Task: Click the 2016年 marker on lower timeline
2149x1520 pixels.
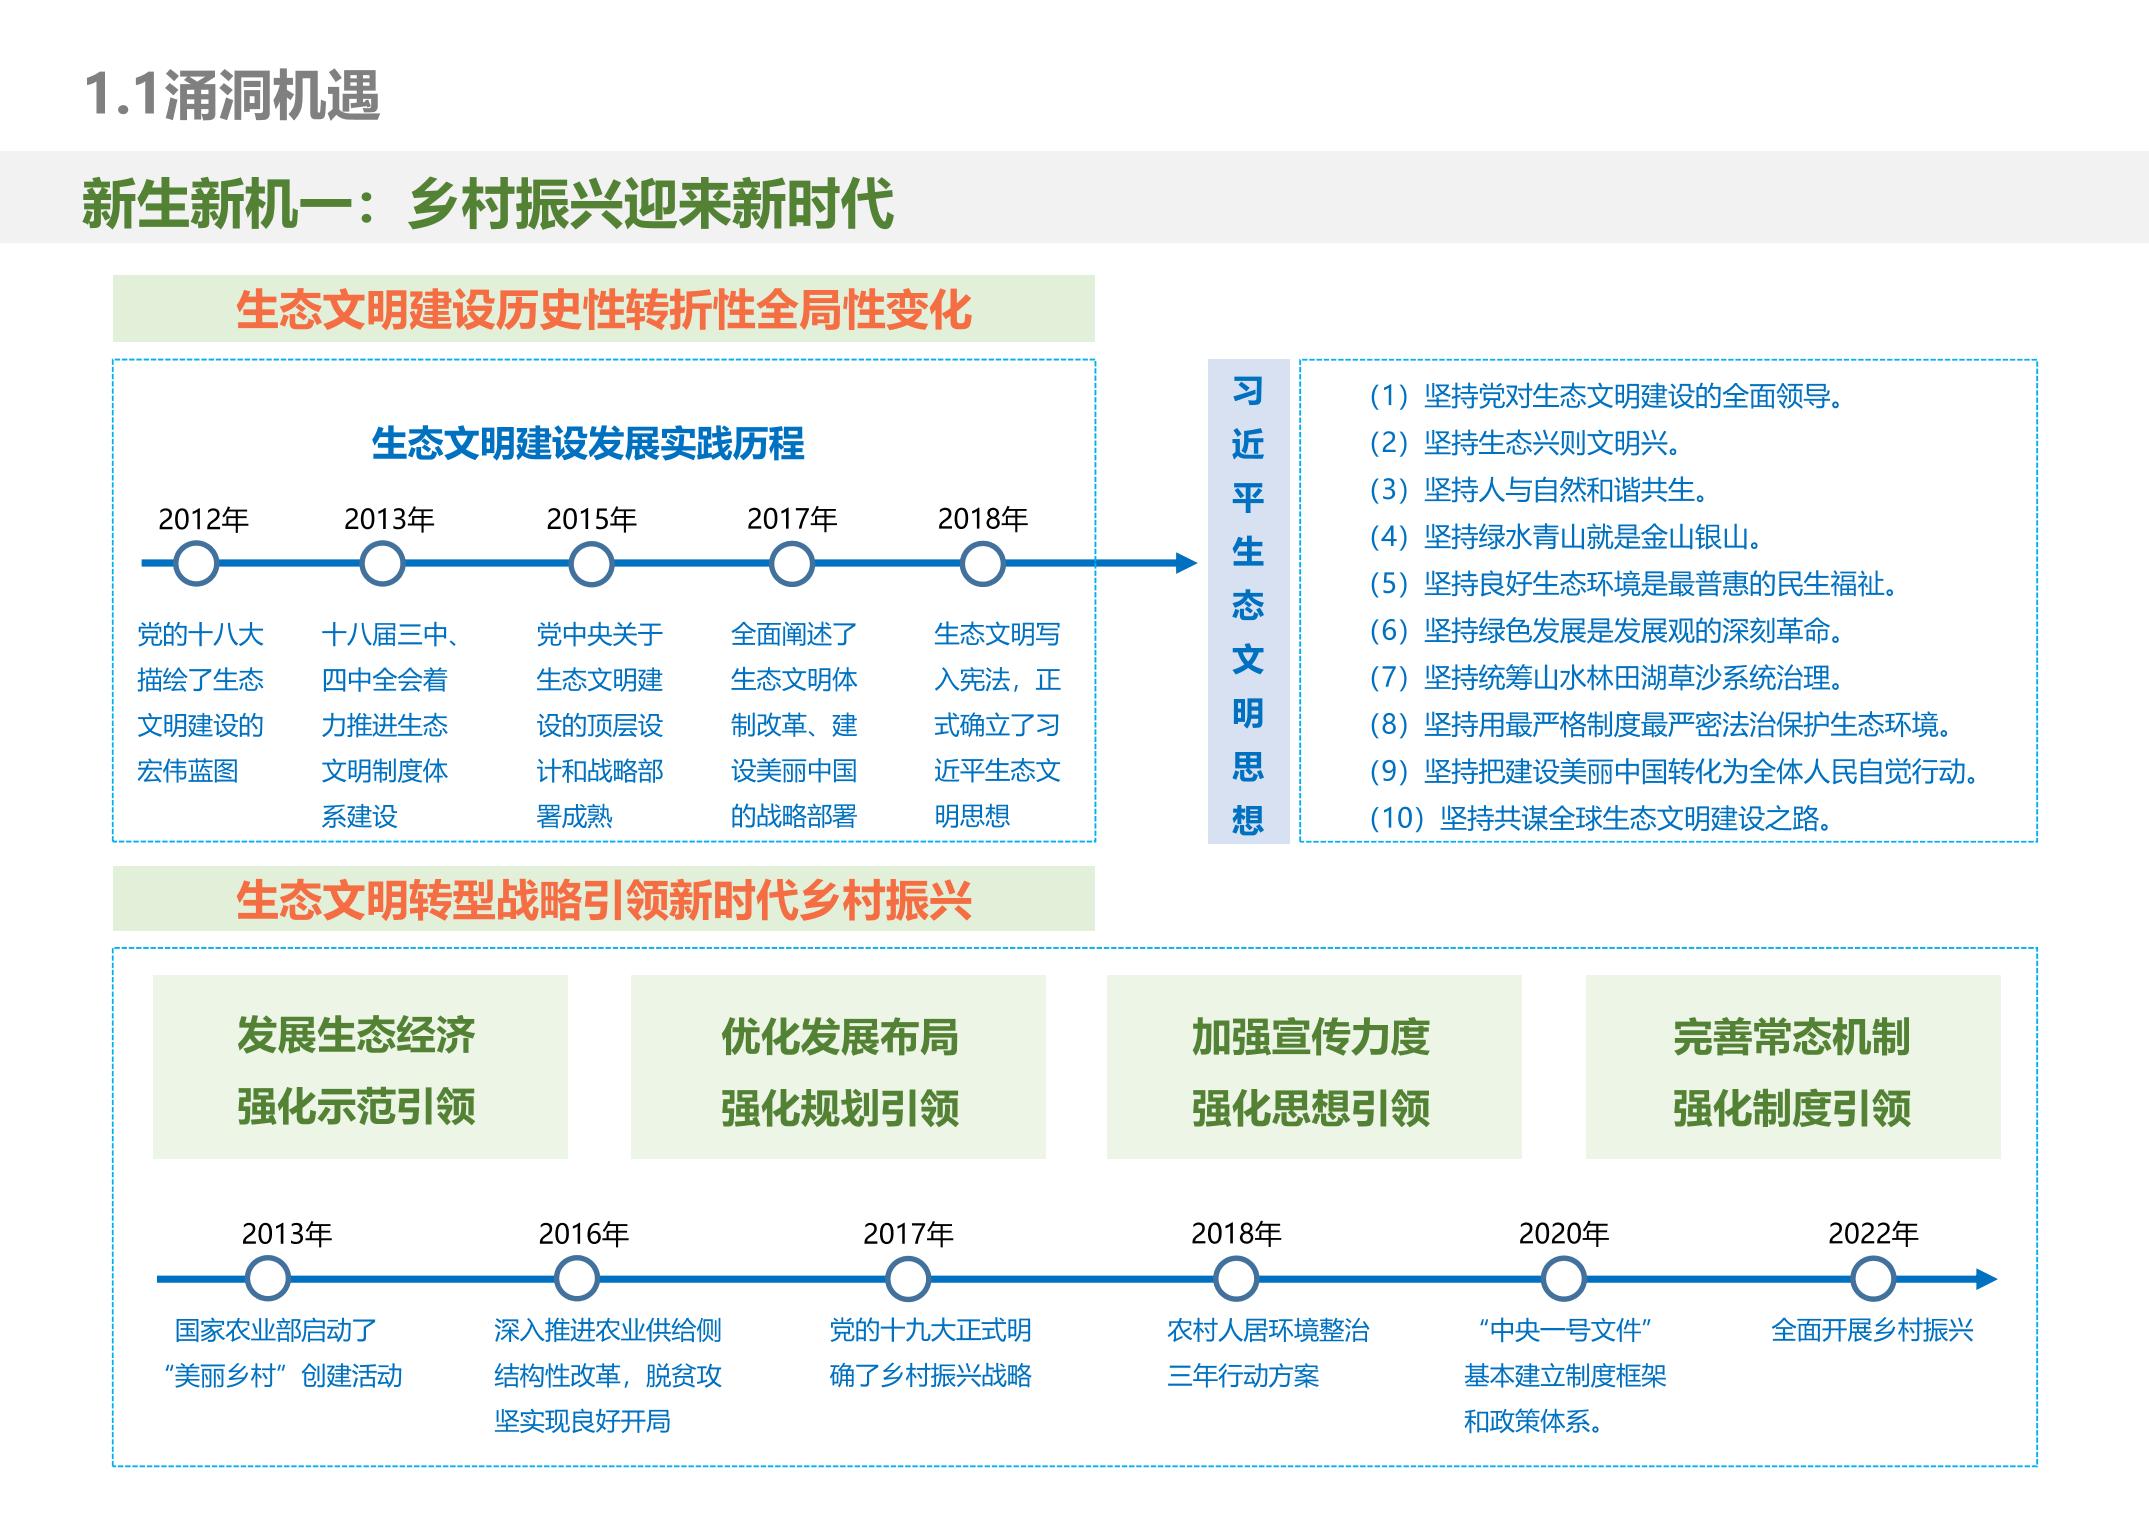Action: point(577,1279)
